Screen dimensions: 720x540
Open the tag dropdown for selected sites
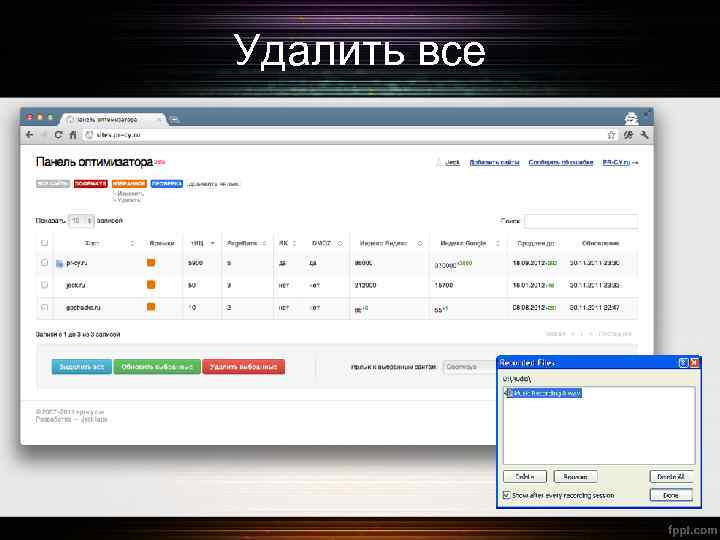pos(469,367)
